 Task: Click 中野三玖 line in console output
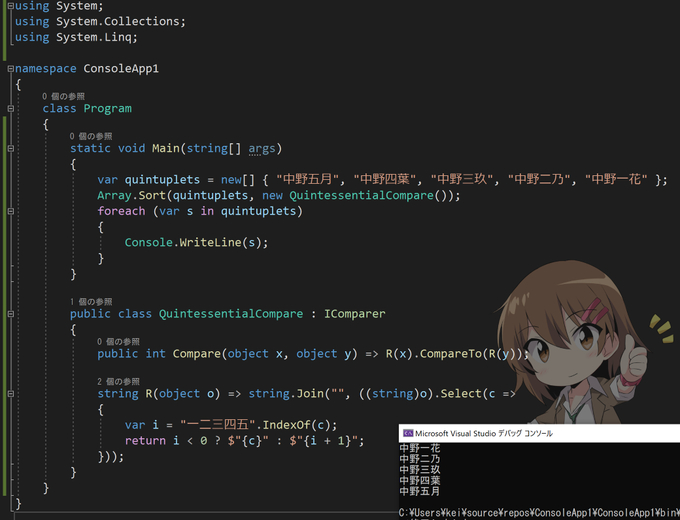[419, 470]
